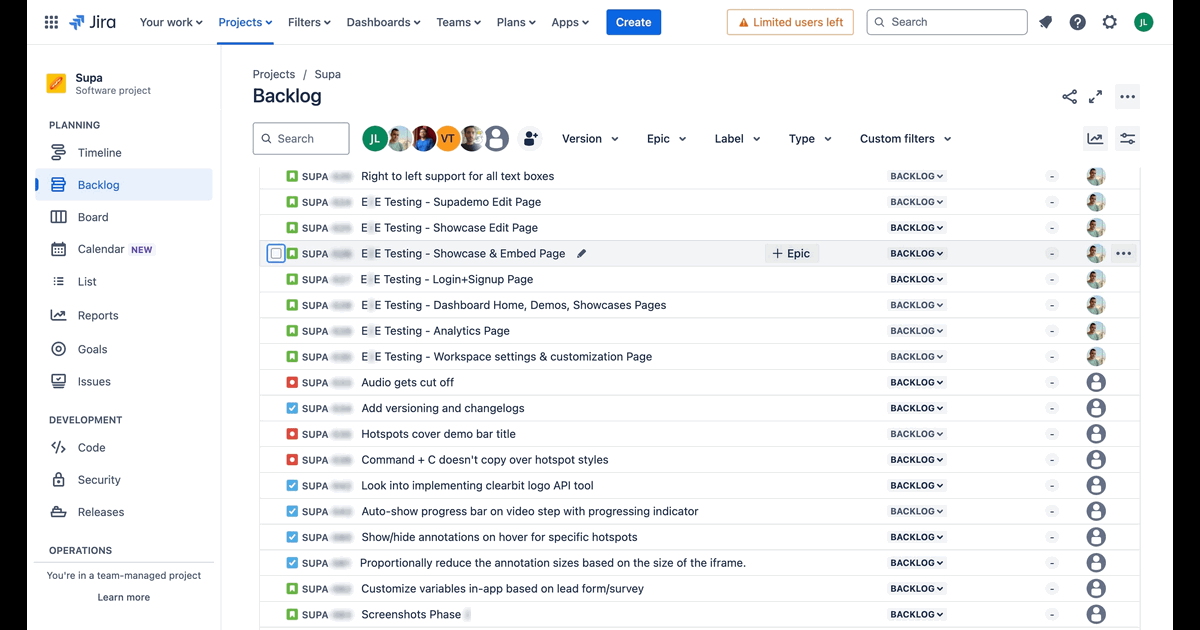Open the help question mark icon

pyautogui.click(x=1078, y=22)
